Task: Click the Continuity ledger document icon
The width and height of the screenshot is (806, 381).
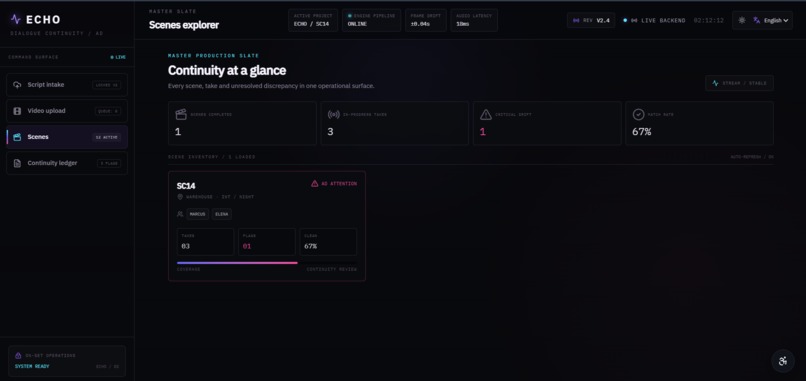Action: pos(17,163)
